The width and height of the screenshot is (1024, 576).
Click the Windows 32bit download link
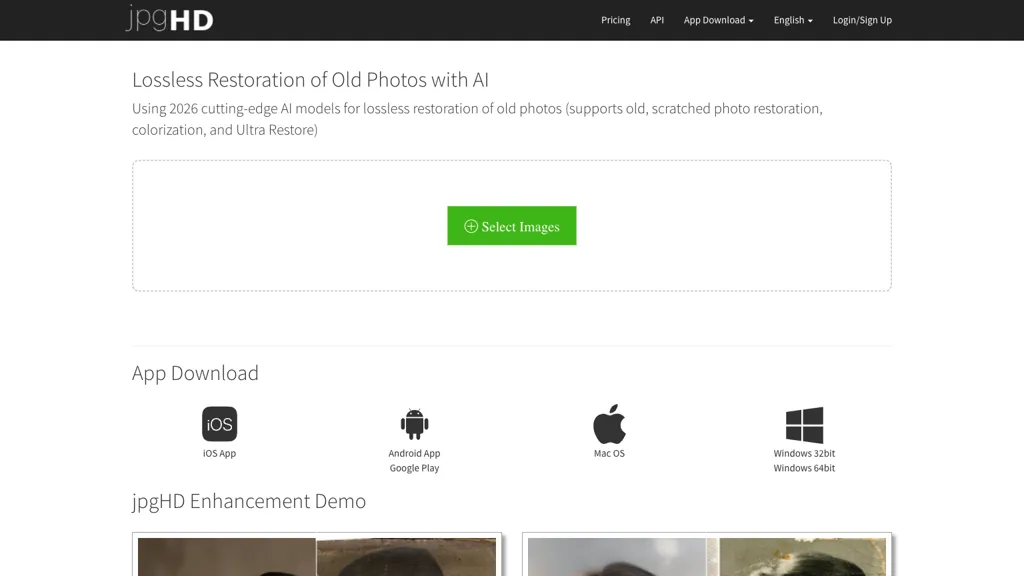[804, 453]
